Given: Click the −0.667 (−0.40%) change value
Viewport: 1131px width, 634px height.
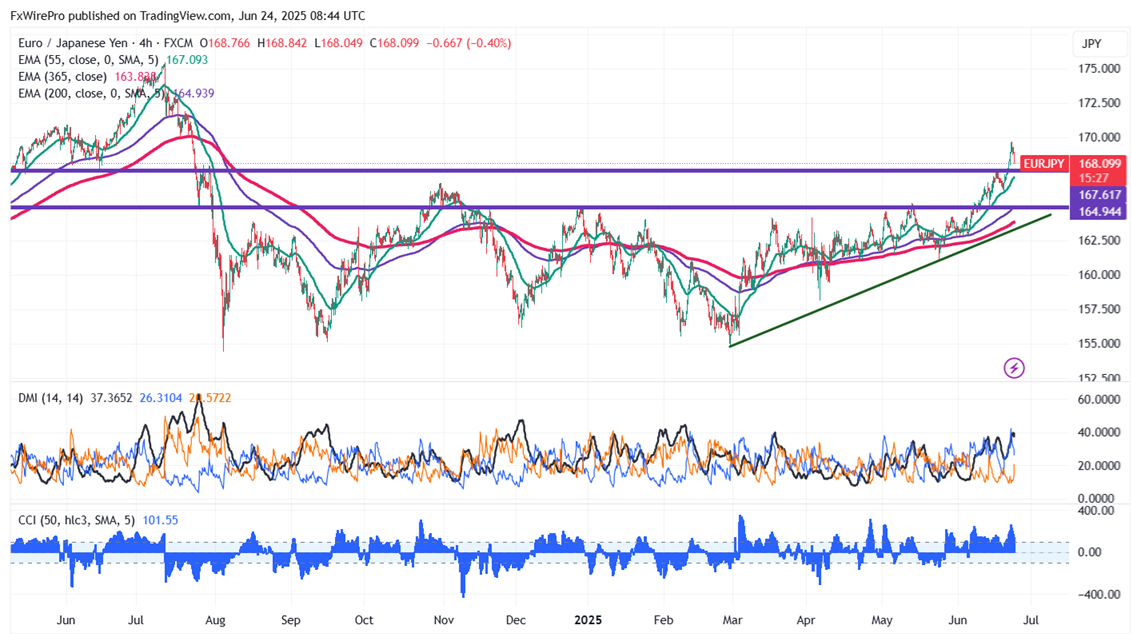Looking at the screenshot, I should coord(469,43).
